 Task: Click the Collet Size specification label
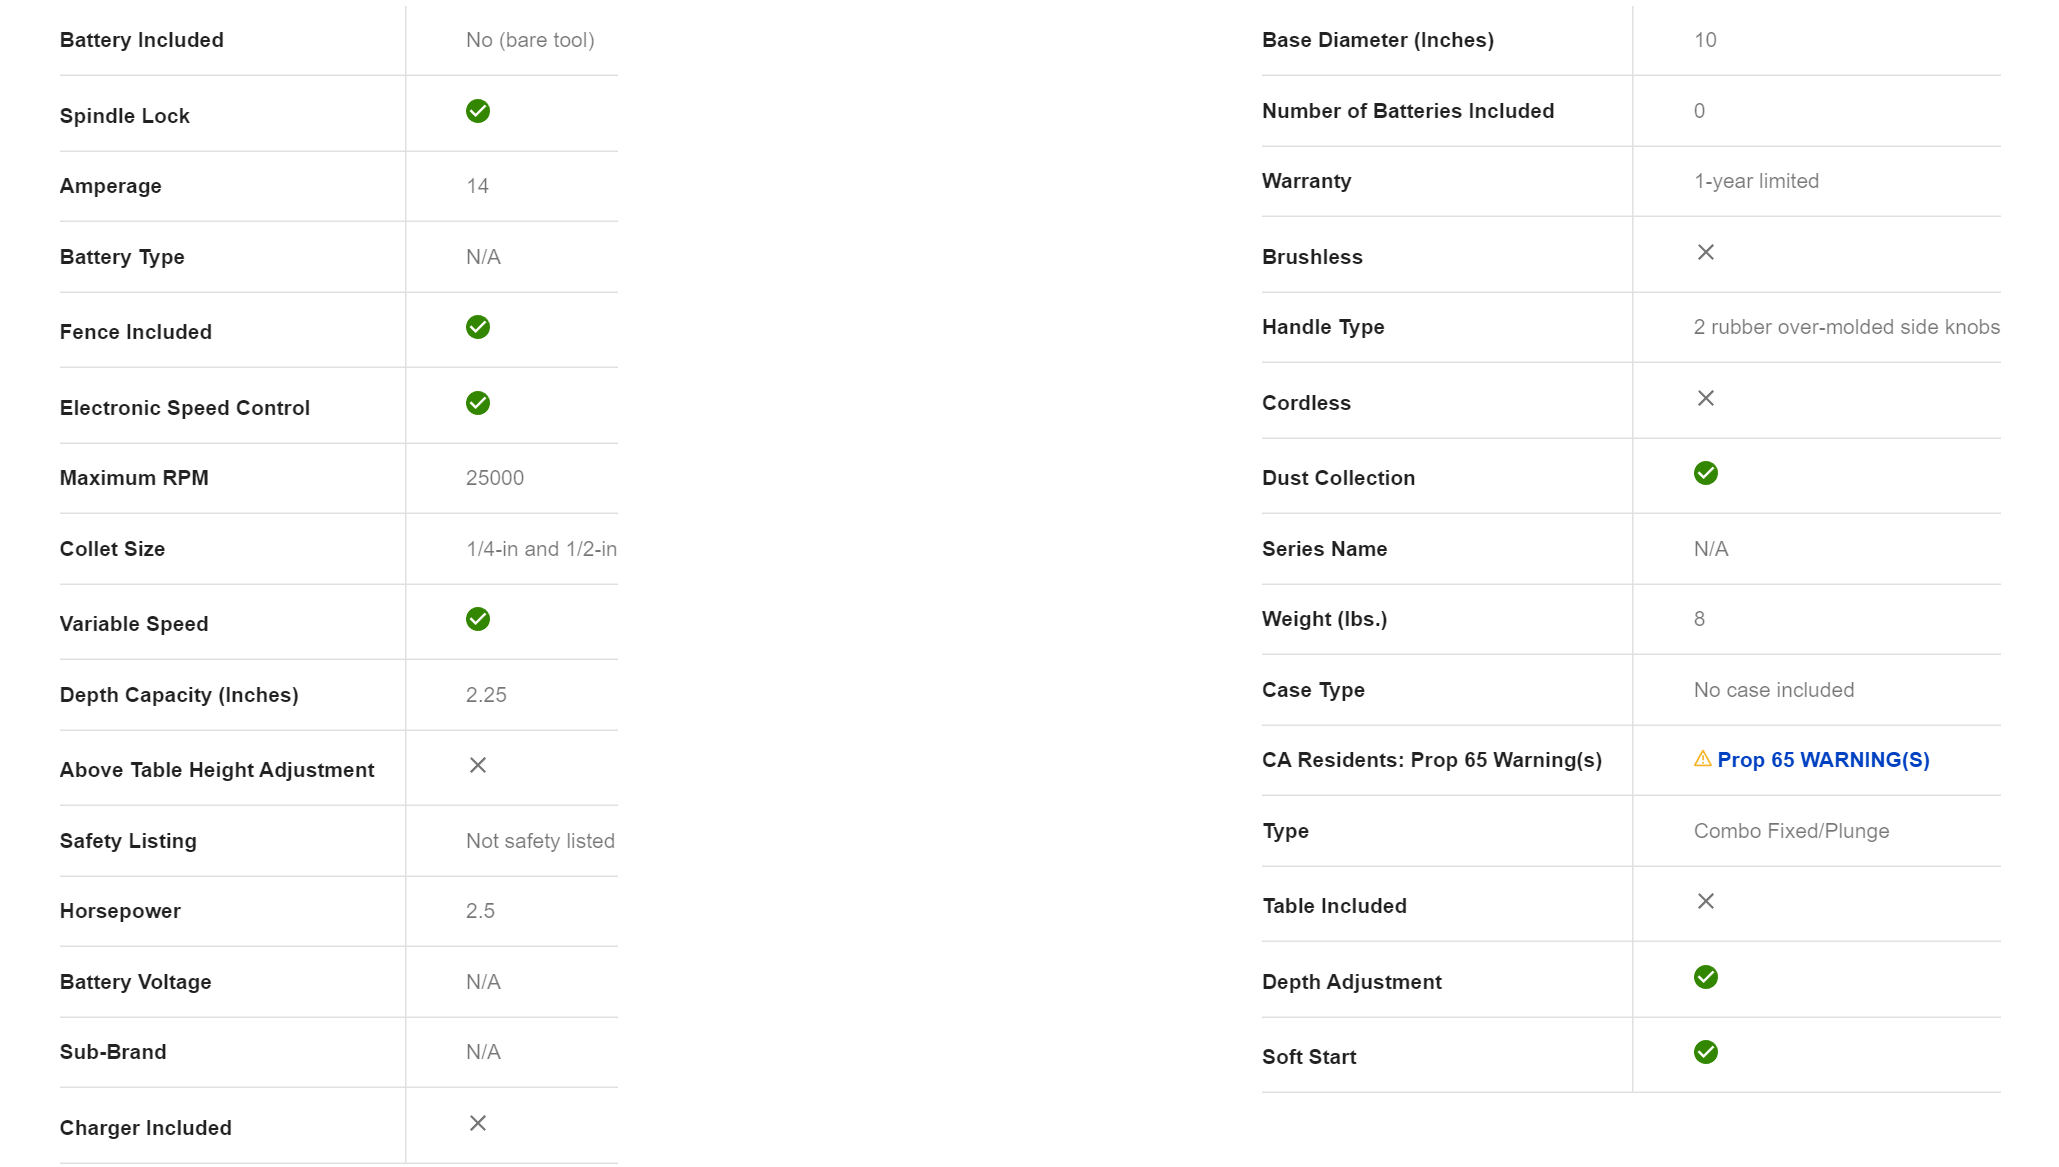pyautogui.click(x=112, y=549)
